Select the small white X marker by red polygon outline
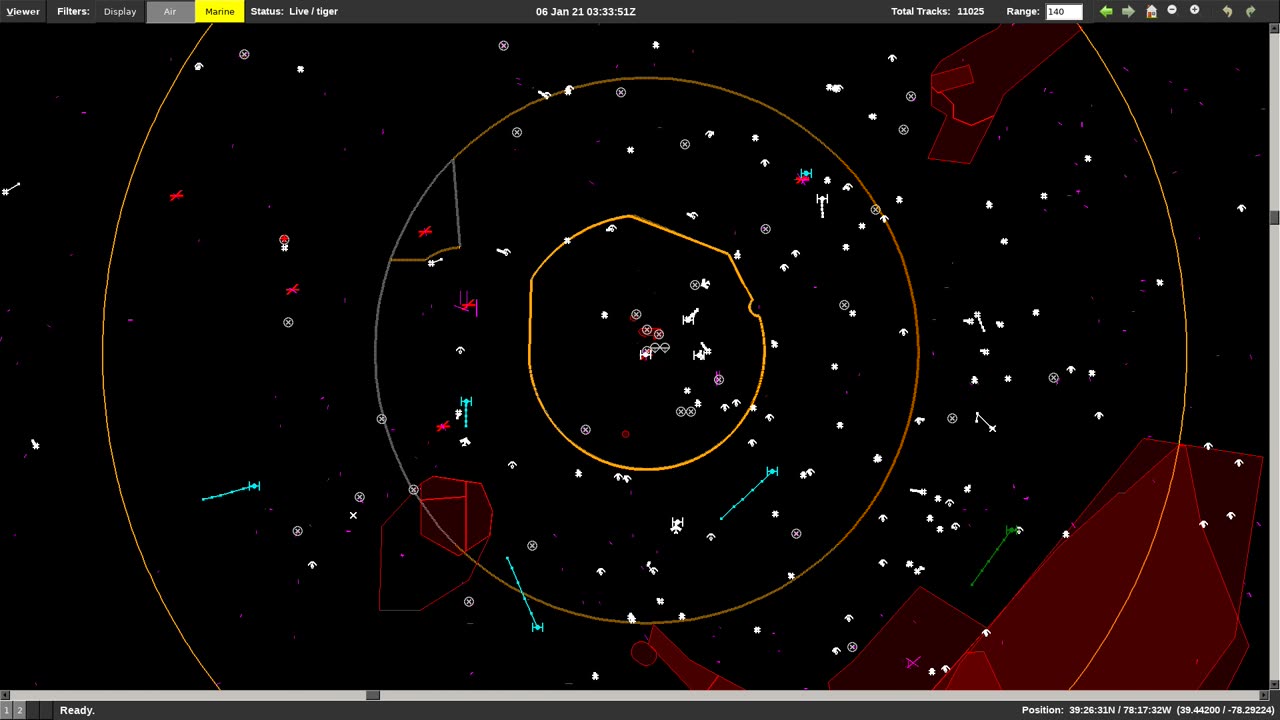This screenshot has height=720, width=1280. 353,516
